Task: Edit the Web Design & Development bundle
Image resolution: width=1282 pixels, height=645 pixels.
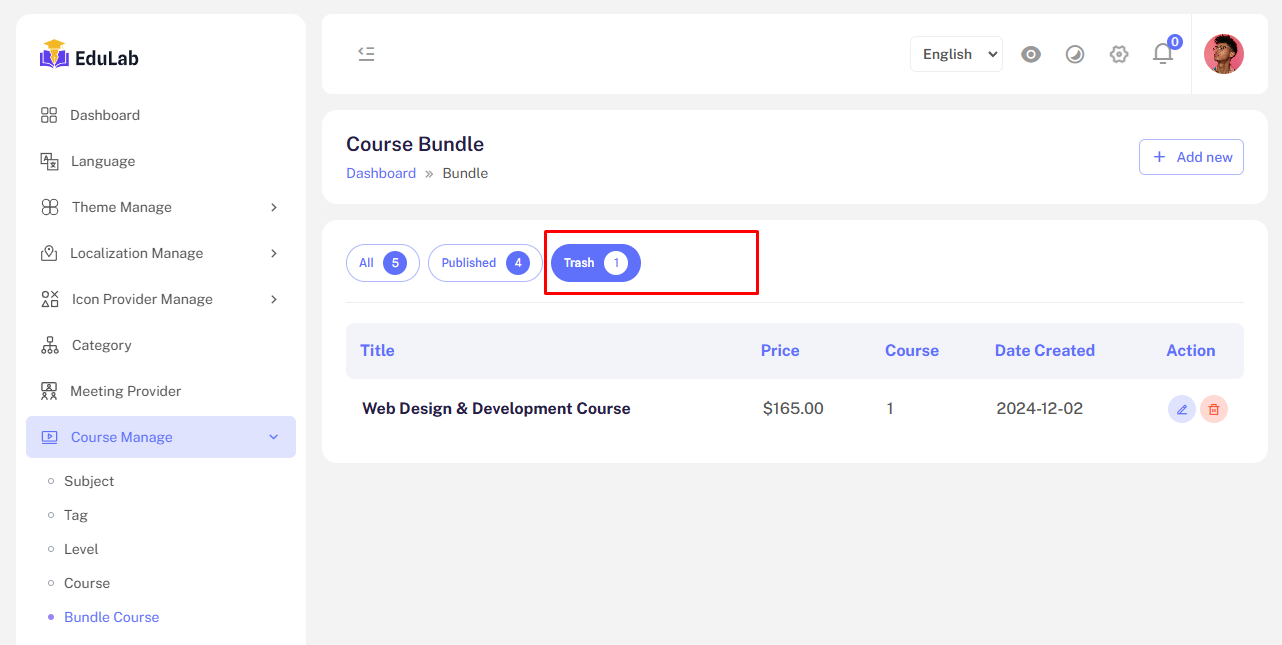Action: [x=1181, y=409]
